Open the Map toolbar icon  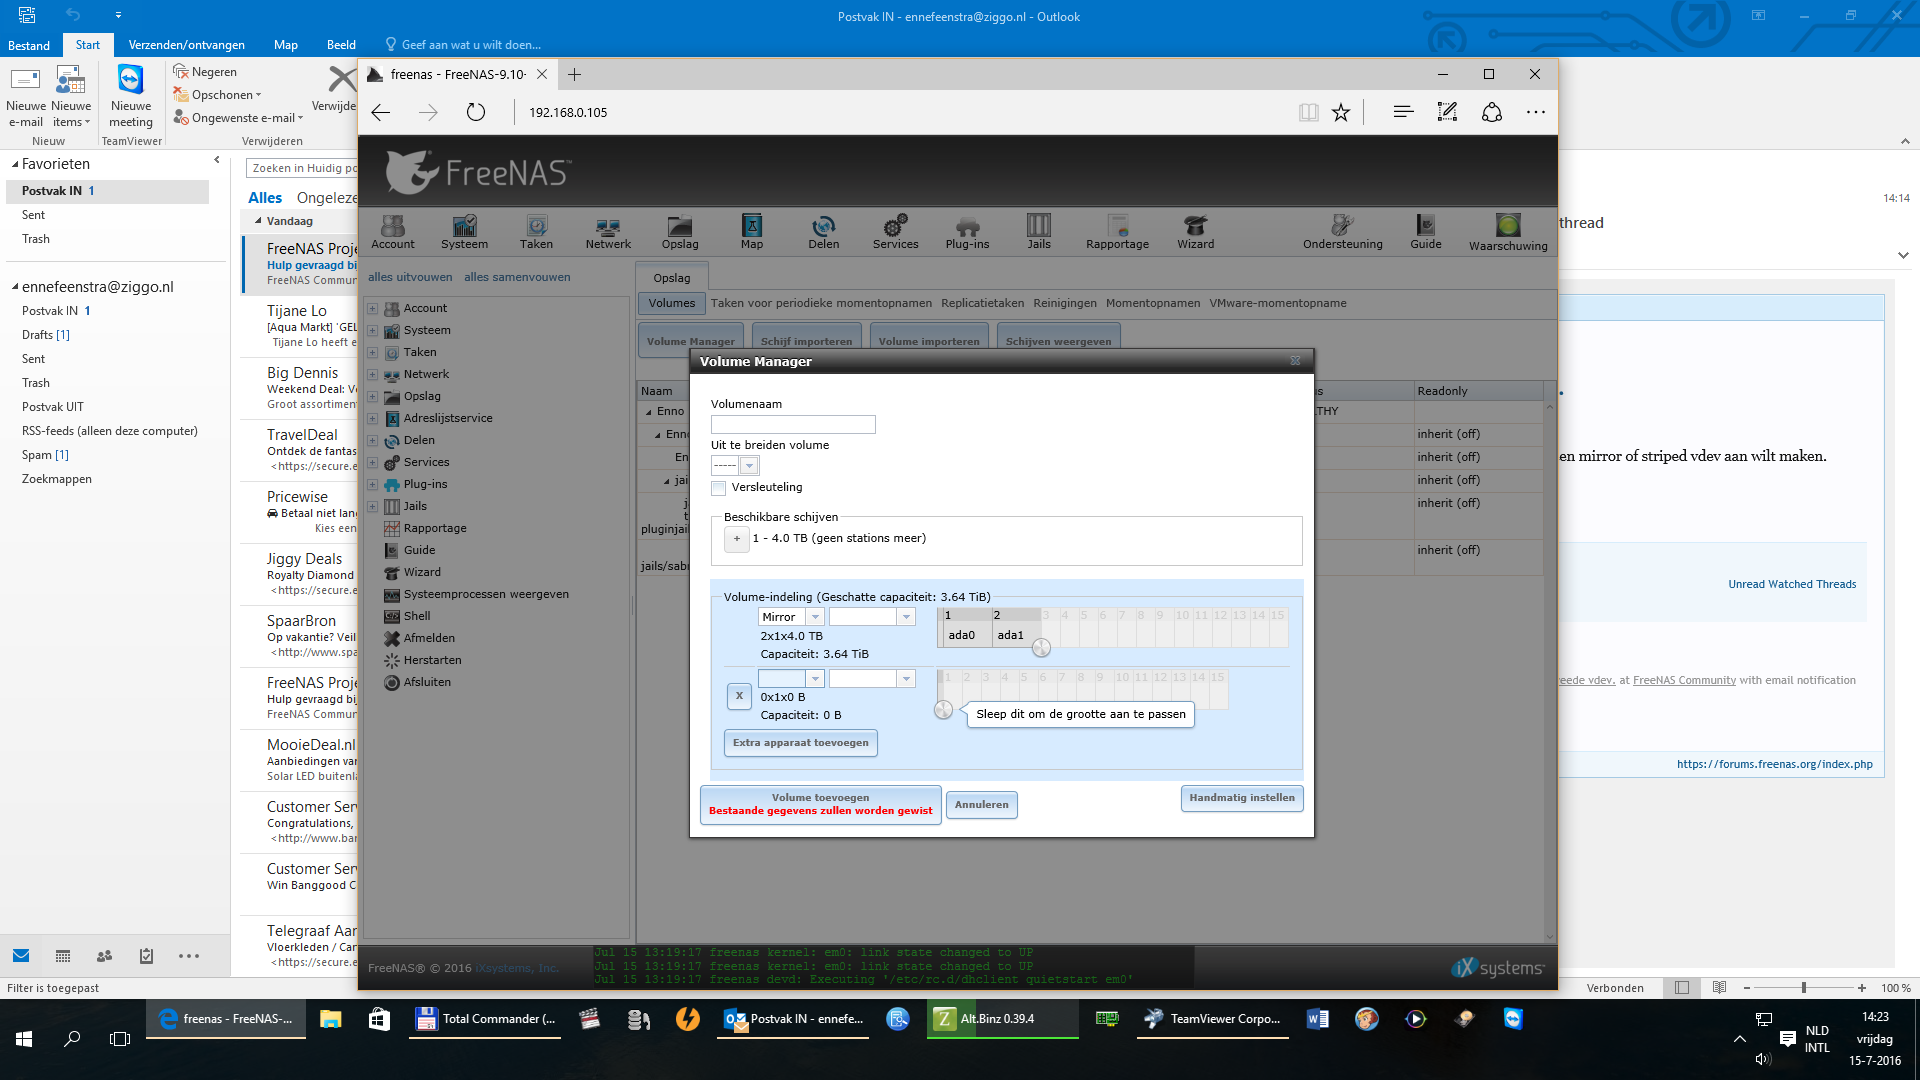[x=752, y=232]
